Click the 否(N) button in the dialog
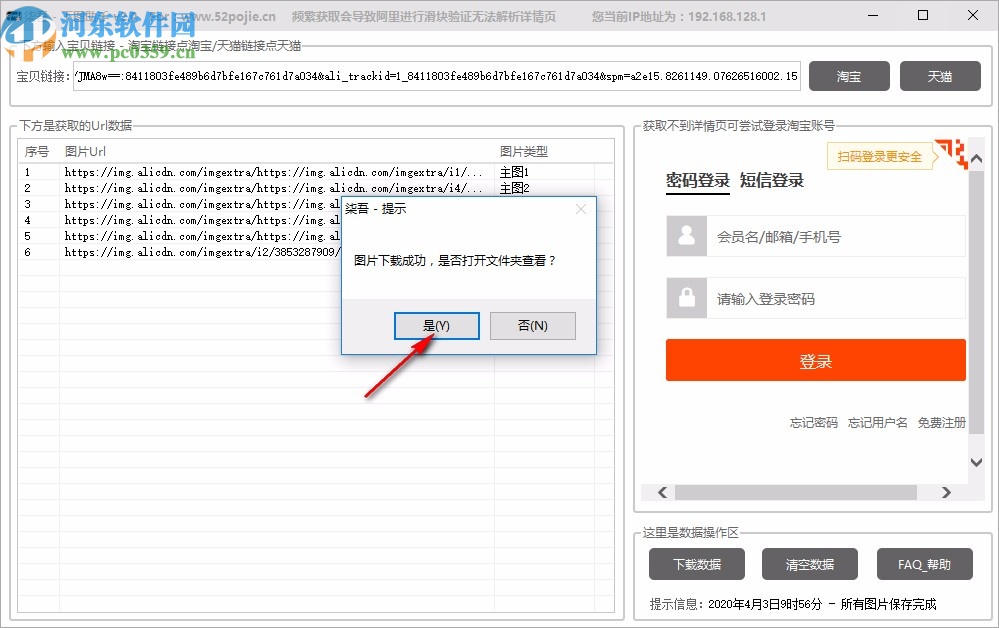Screen dimensions: 999x628 533,325
